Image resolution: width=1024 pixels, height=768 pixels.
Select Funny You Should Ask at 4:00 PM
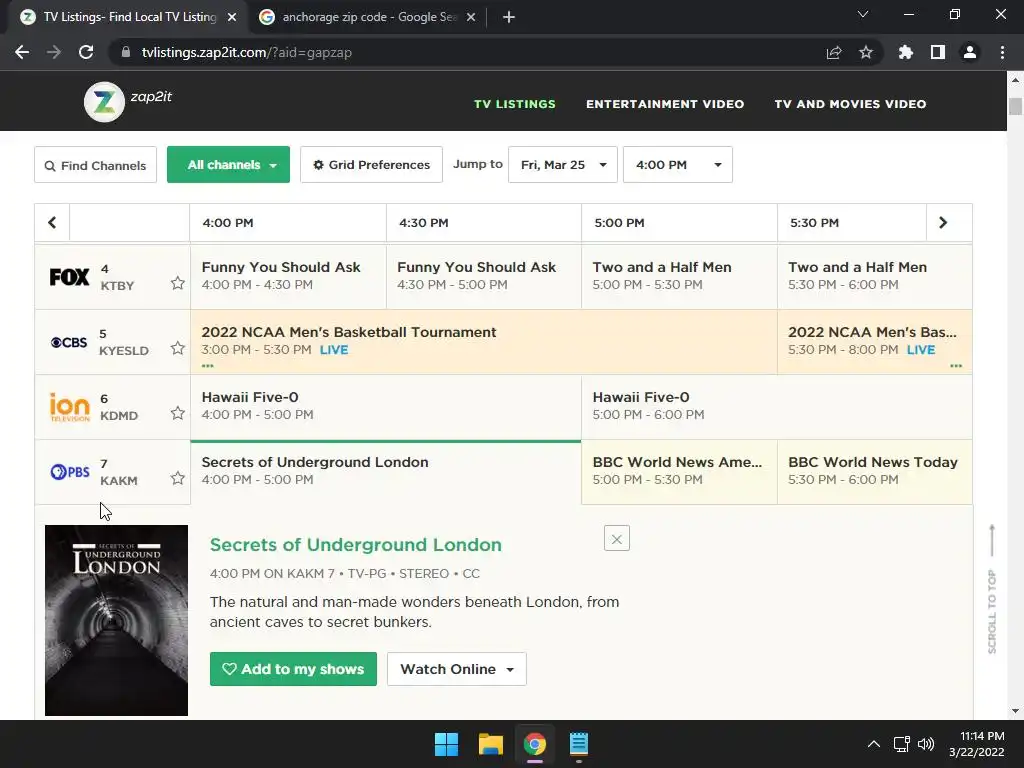pos(289,276)
